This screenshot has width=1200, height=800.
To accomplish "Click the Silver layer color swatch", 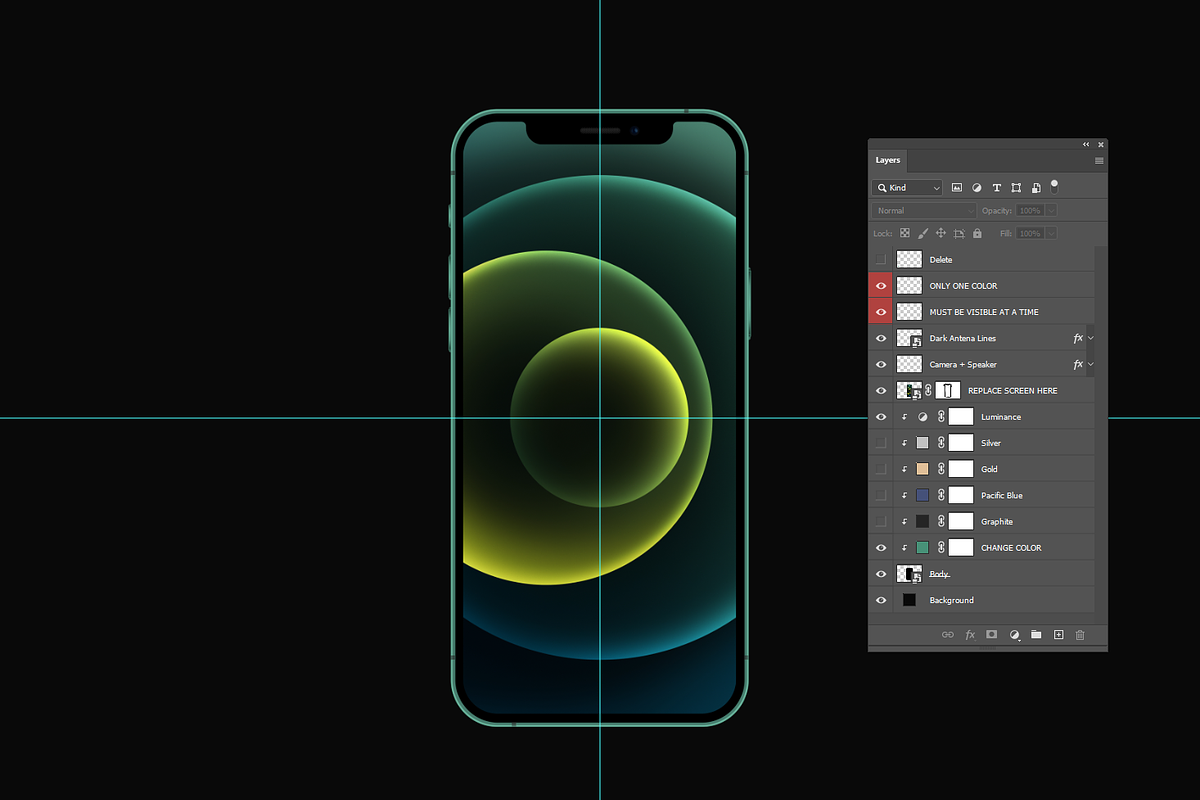I will click(x=922, y=443).
